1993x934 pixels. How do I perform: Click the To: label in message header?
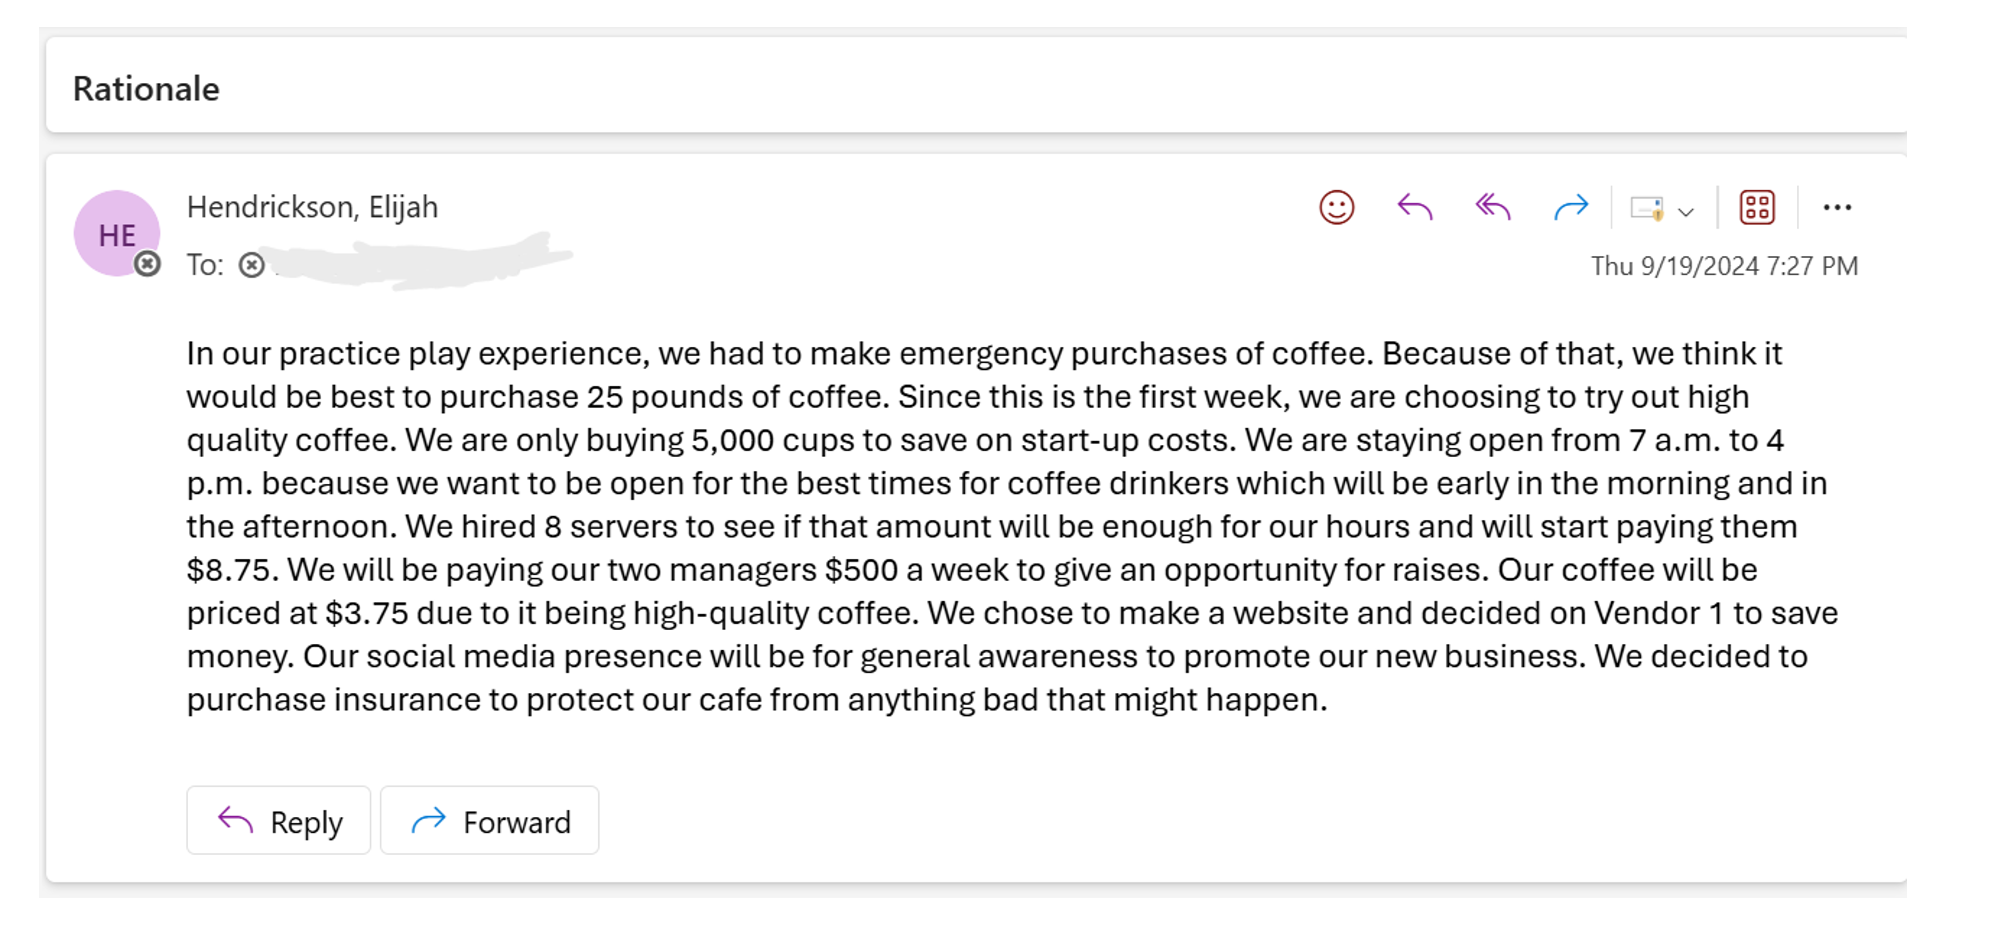click(x=205, y=265)
